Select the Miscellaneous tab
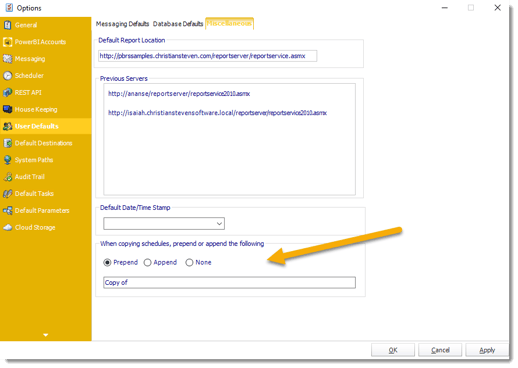The height and width of the screenshot is (368, 518). click(x=229, y=23)
